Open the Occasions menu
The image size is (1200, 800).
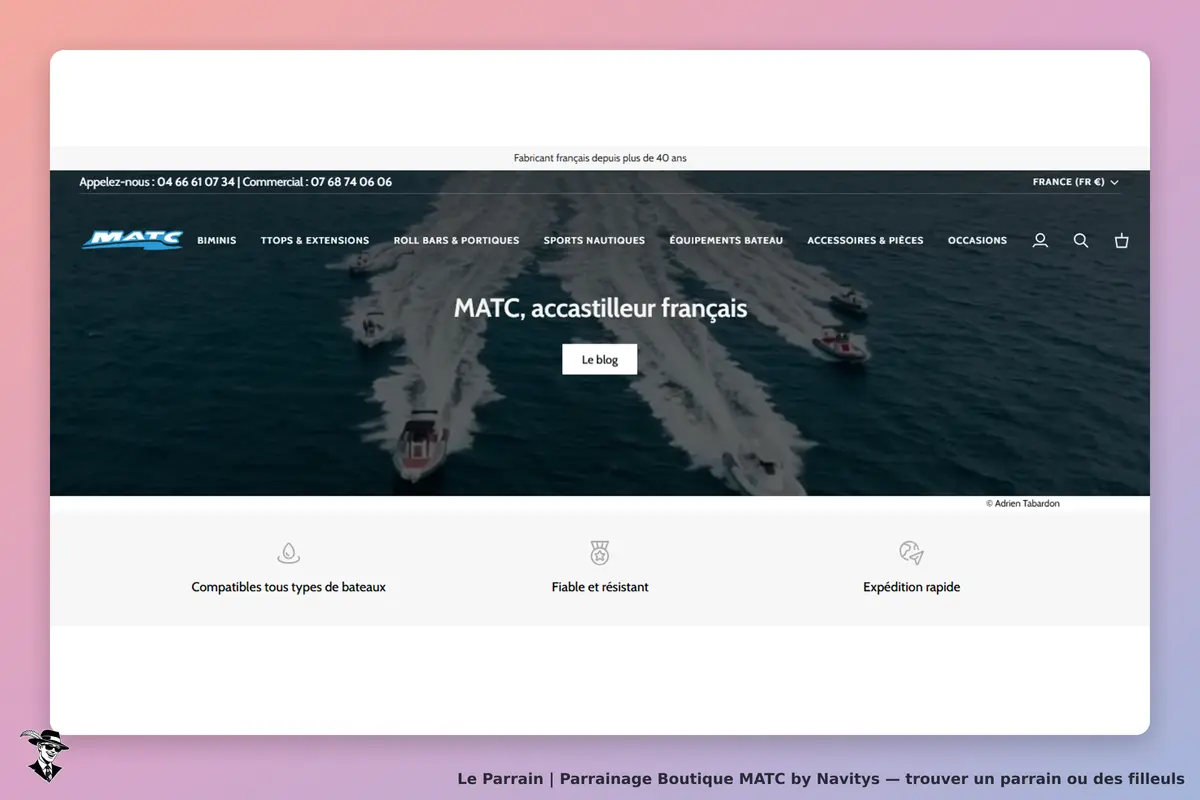[x=977, y=240]
